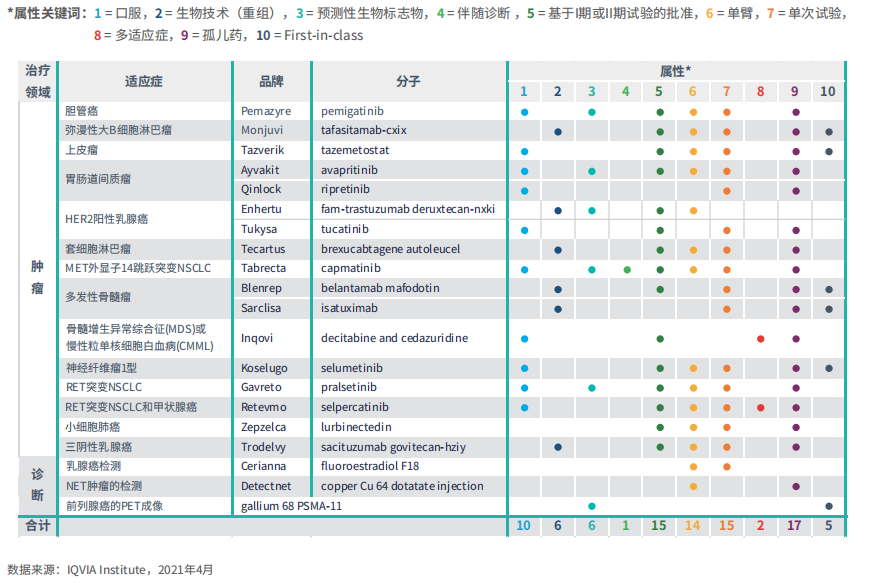Click the capmatinib molecule name

pos(351,269)
